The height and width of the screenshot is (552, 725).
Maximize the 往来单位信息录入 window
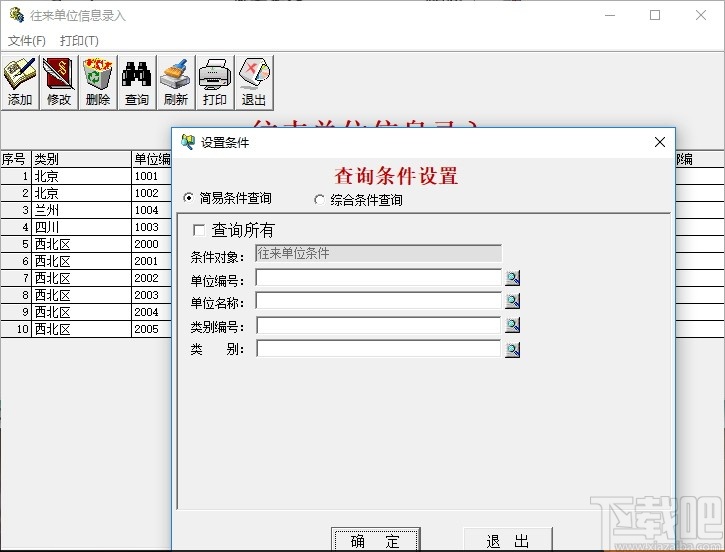[x=655, y=15]
